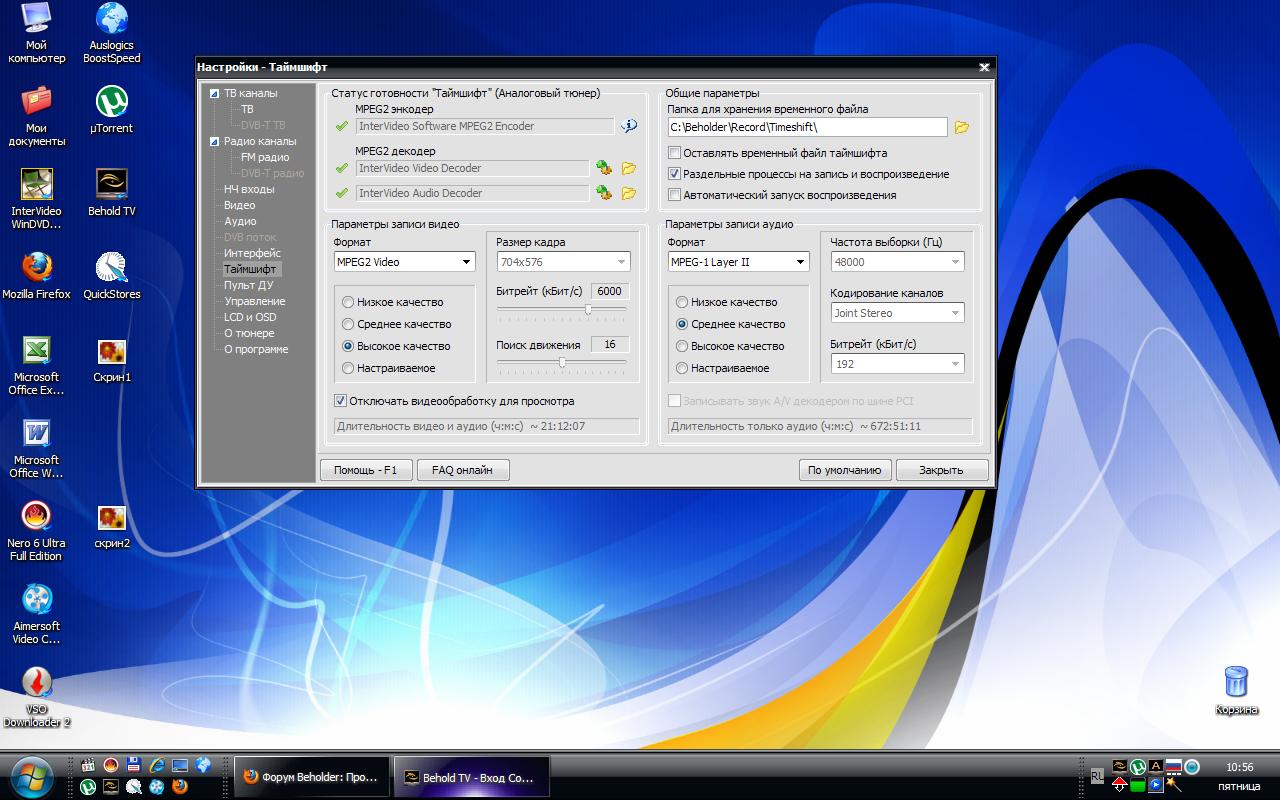Toggle automatic playback start checkbox
The image size is (1280, 800).
[675, 195]
